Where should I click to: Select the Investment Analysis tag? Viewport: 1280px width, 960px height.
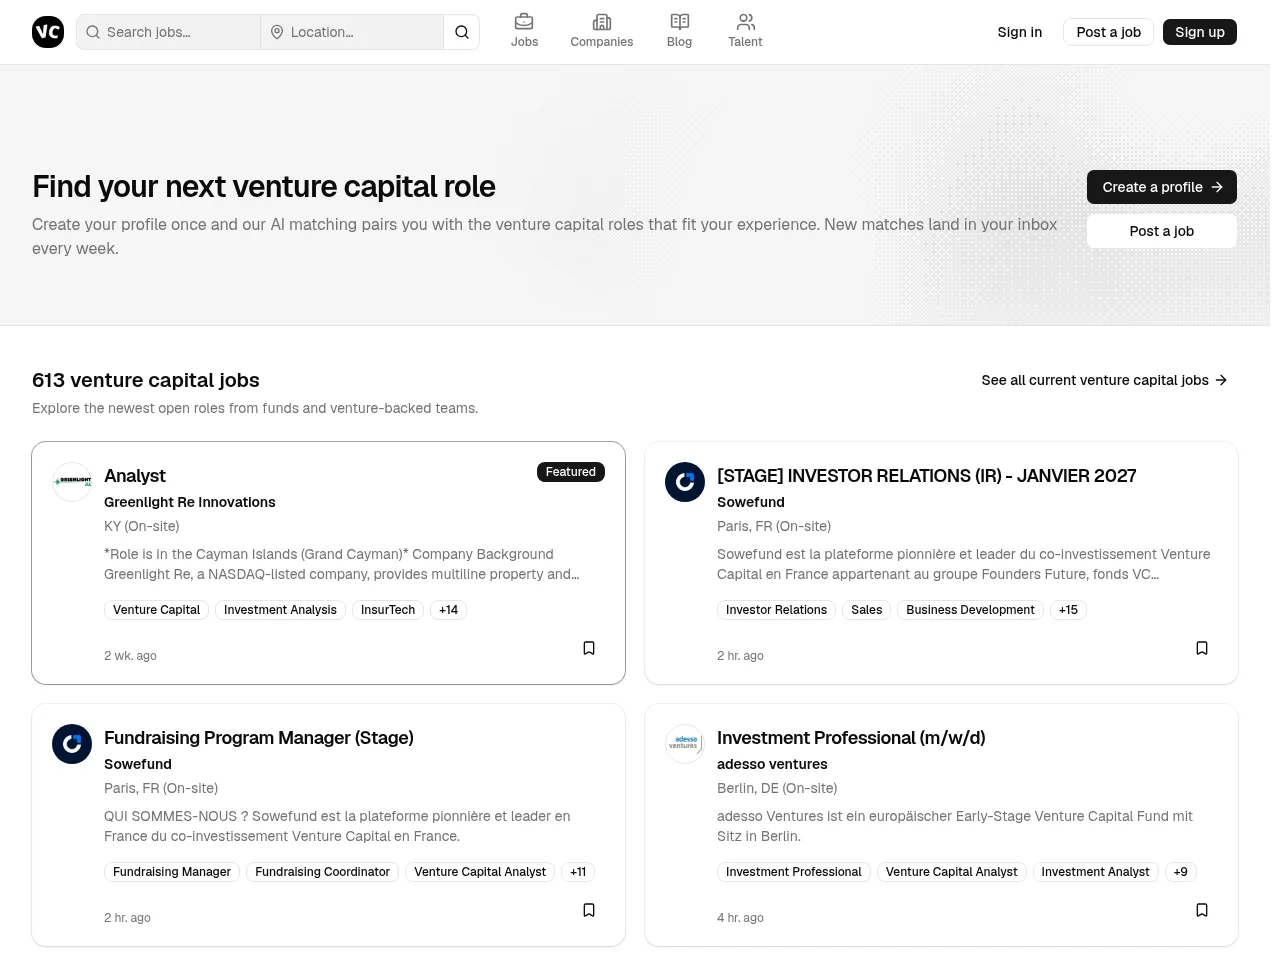pos(280,610)
